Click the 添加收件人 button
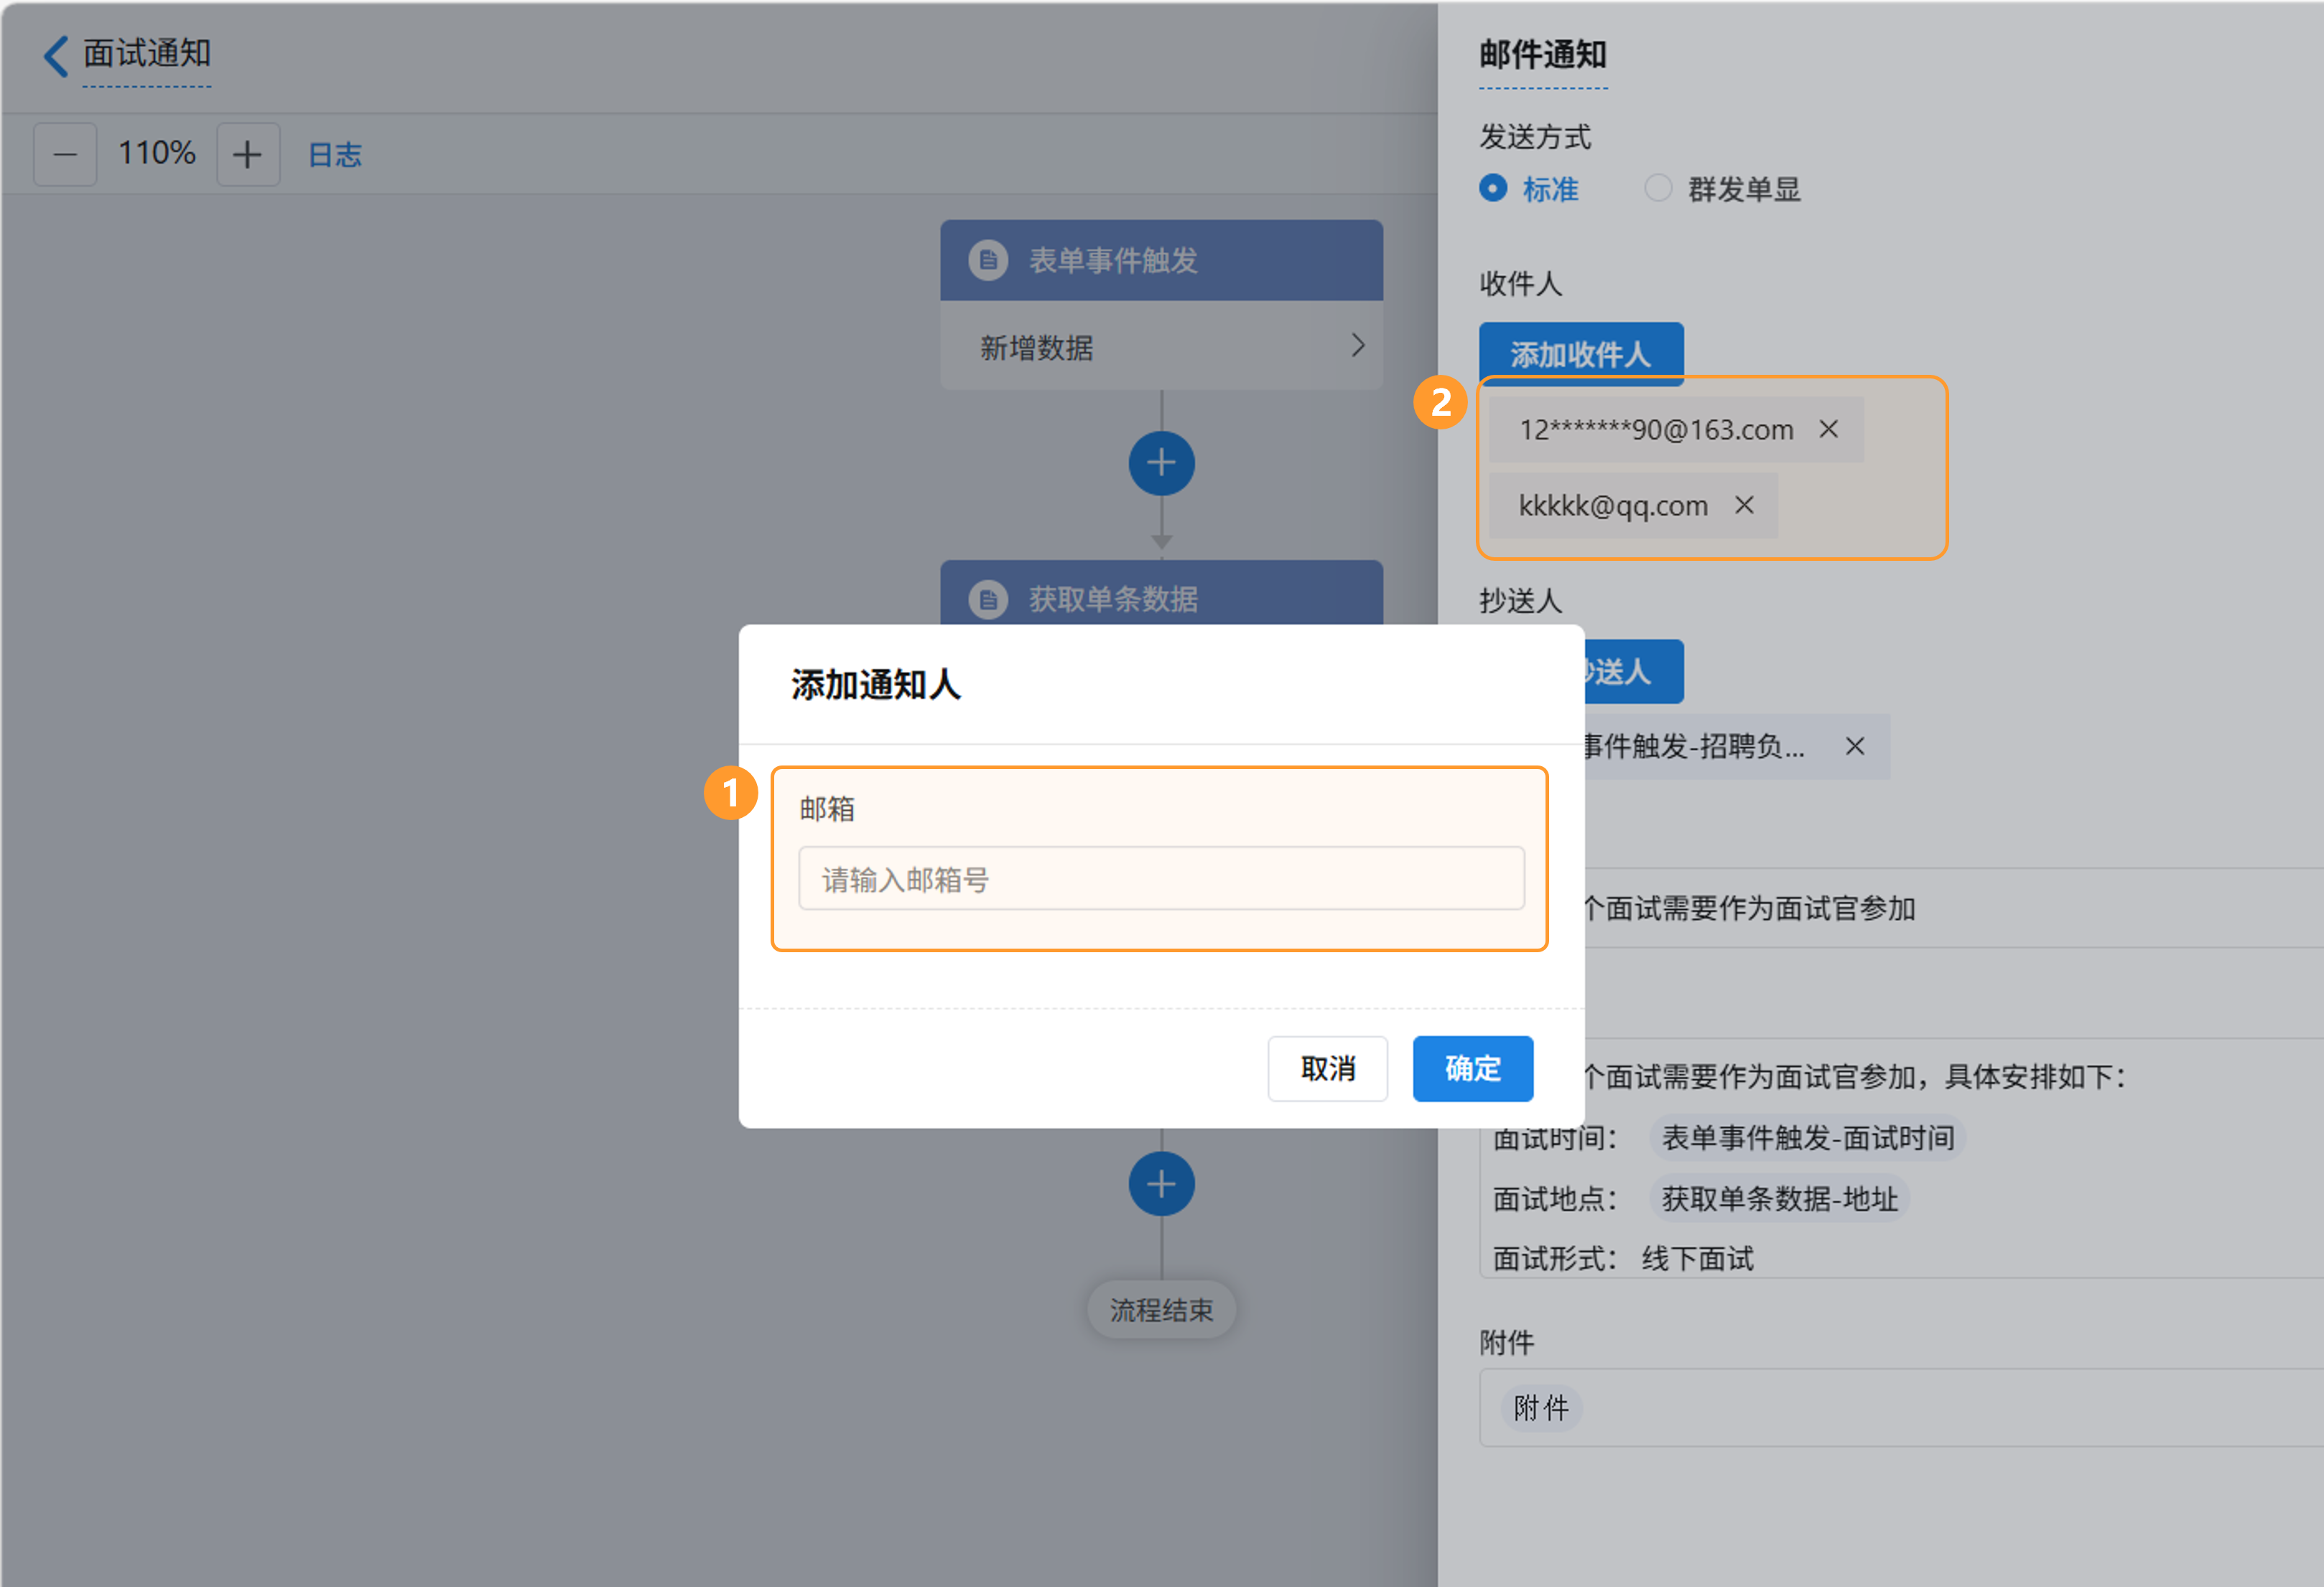 click(x=1580, y=352)
